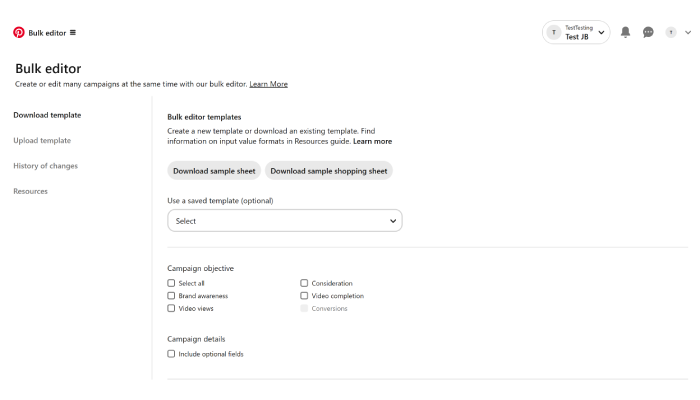Image resolution: width=700 pixels, height=400 pixels.
Task: Click the Download sample sheet button
Action: pos(214,171)
